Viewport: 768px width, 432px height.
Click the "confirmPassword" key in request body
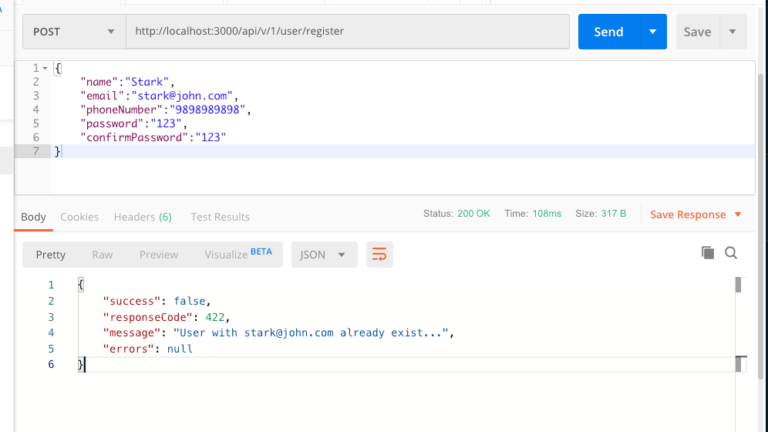pos(134,138)
